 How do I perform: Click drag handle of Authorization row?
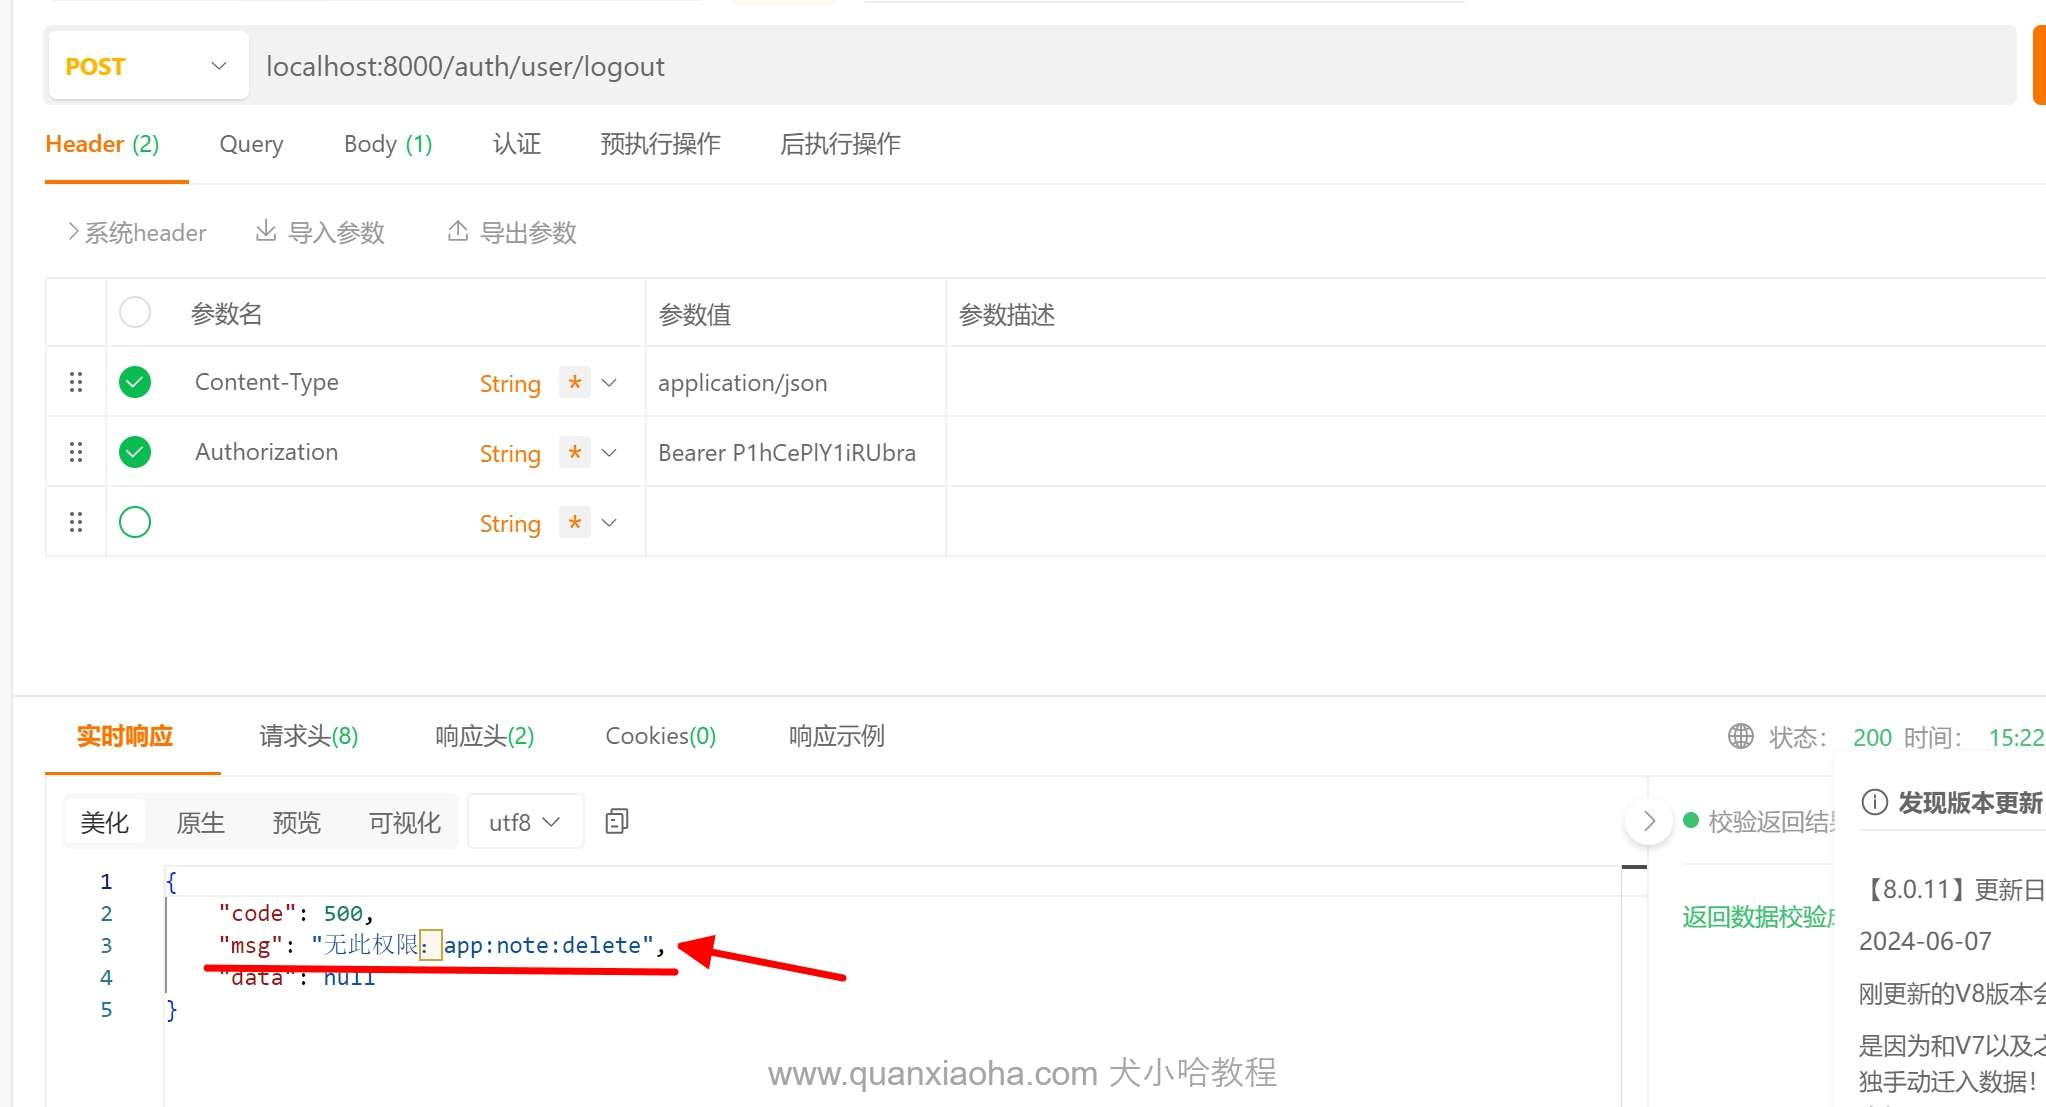(x=76, y=452)
